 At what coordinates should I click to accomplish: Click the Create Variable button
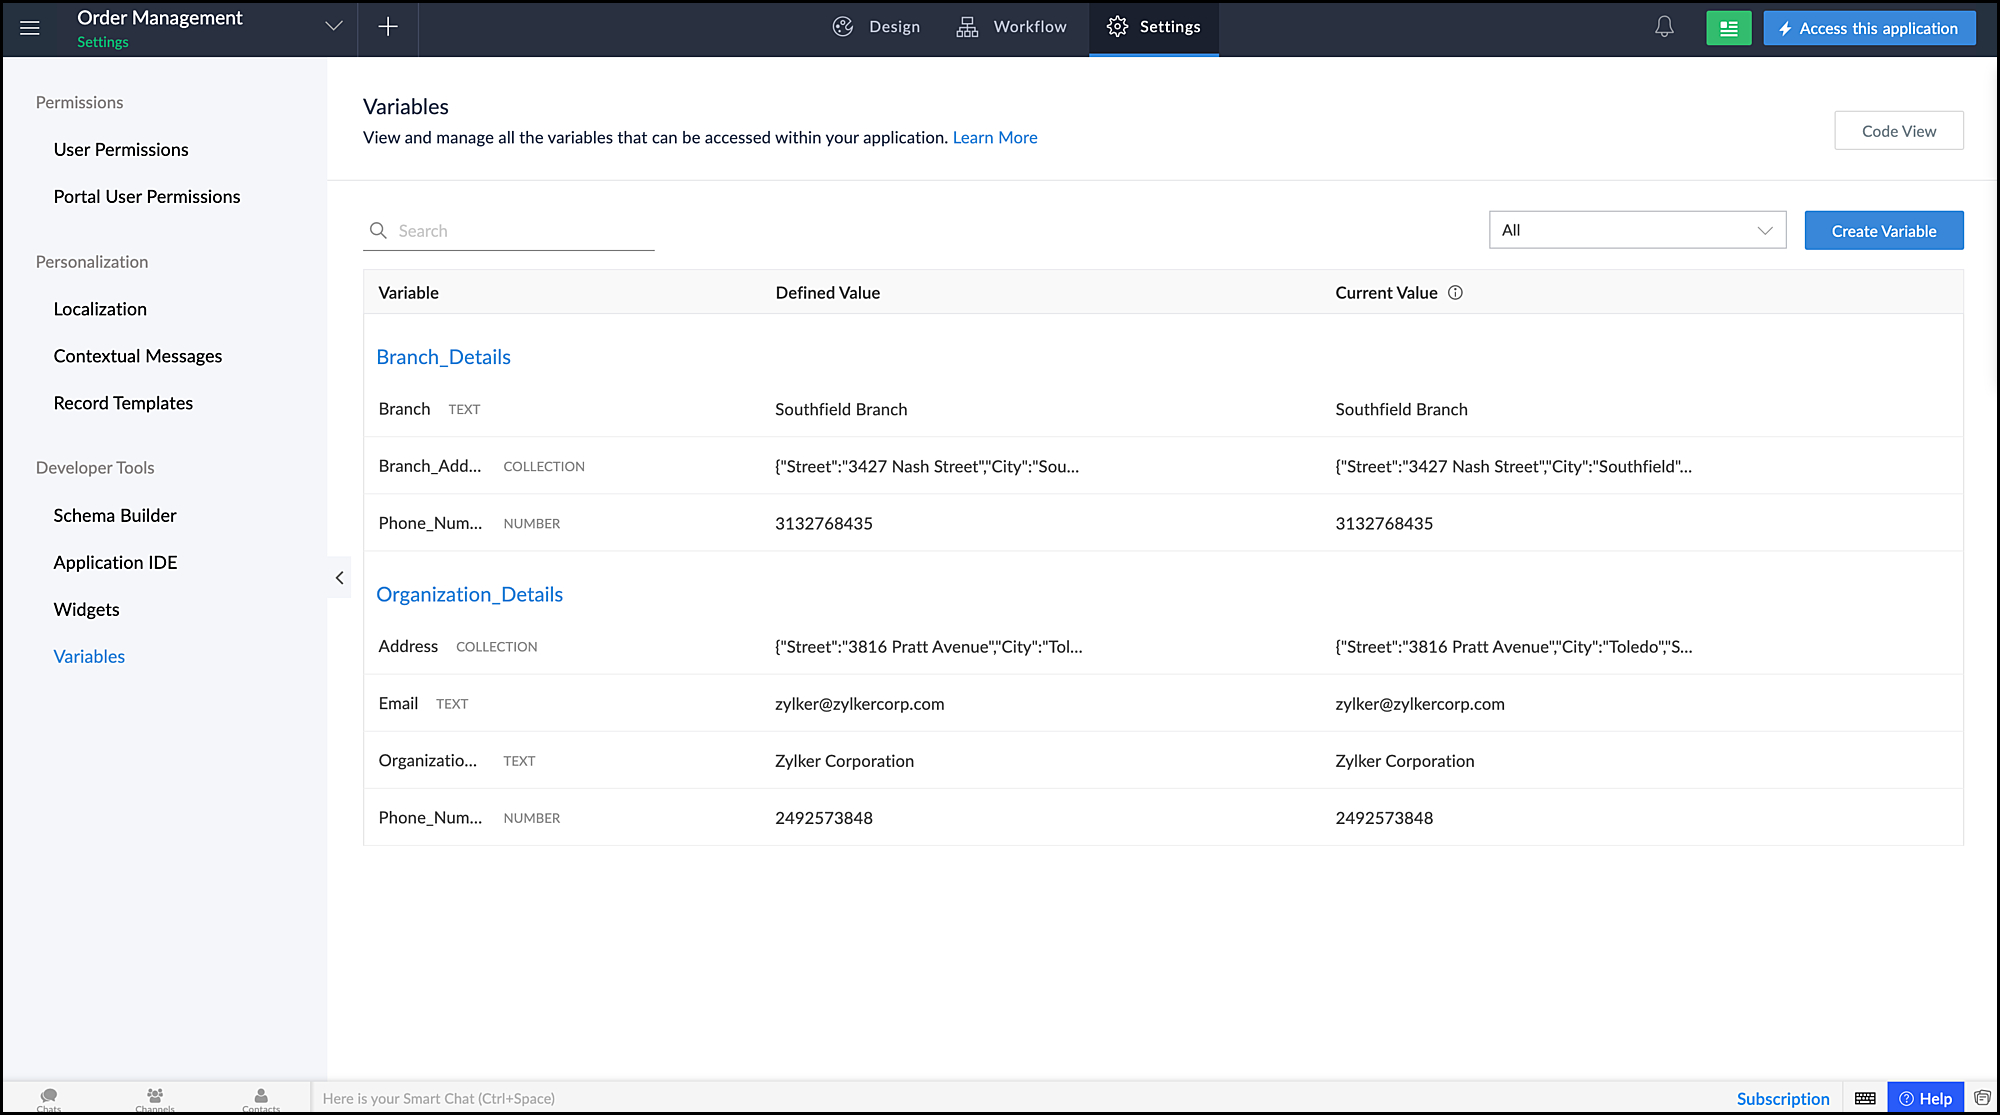(x=1883, y=231)
